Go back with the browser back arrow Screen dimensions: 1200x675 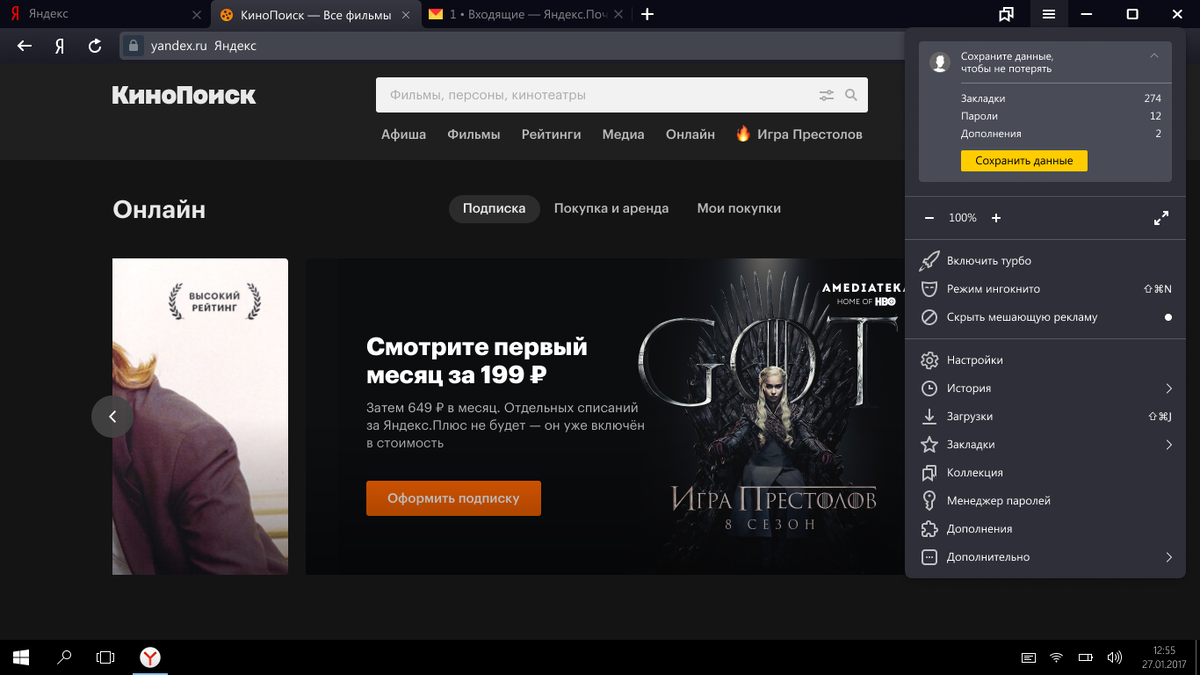click(x=25, y=46)
